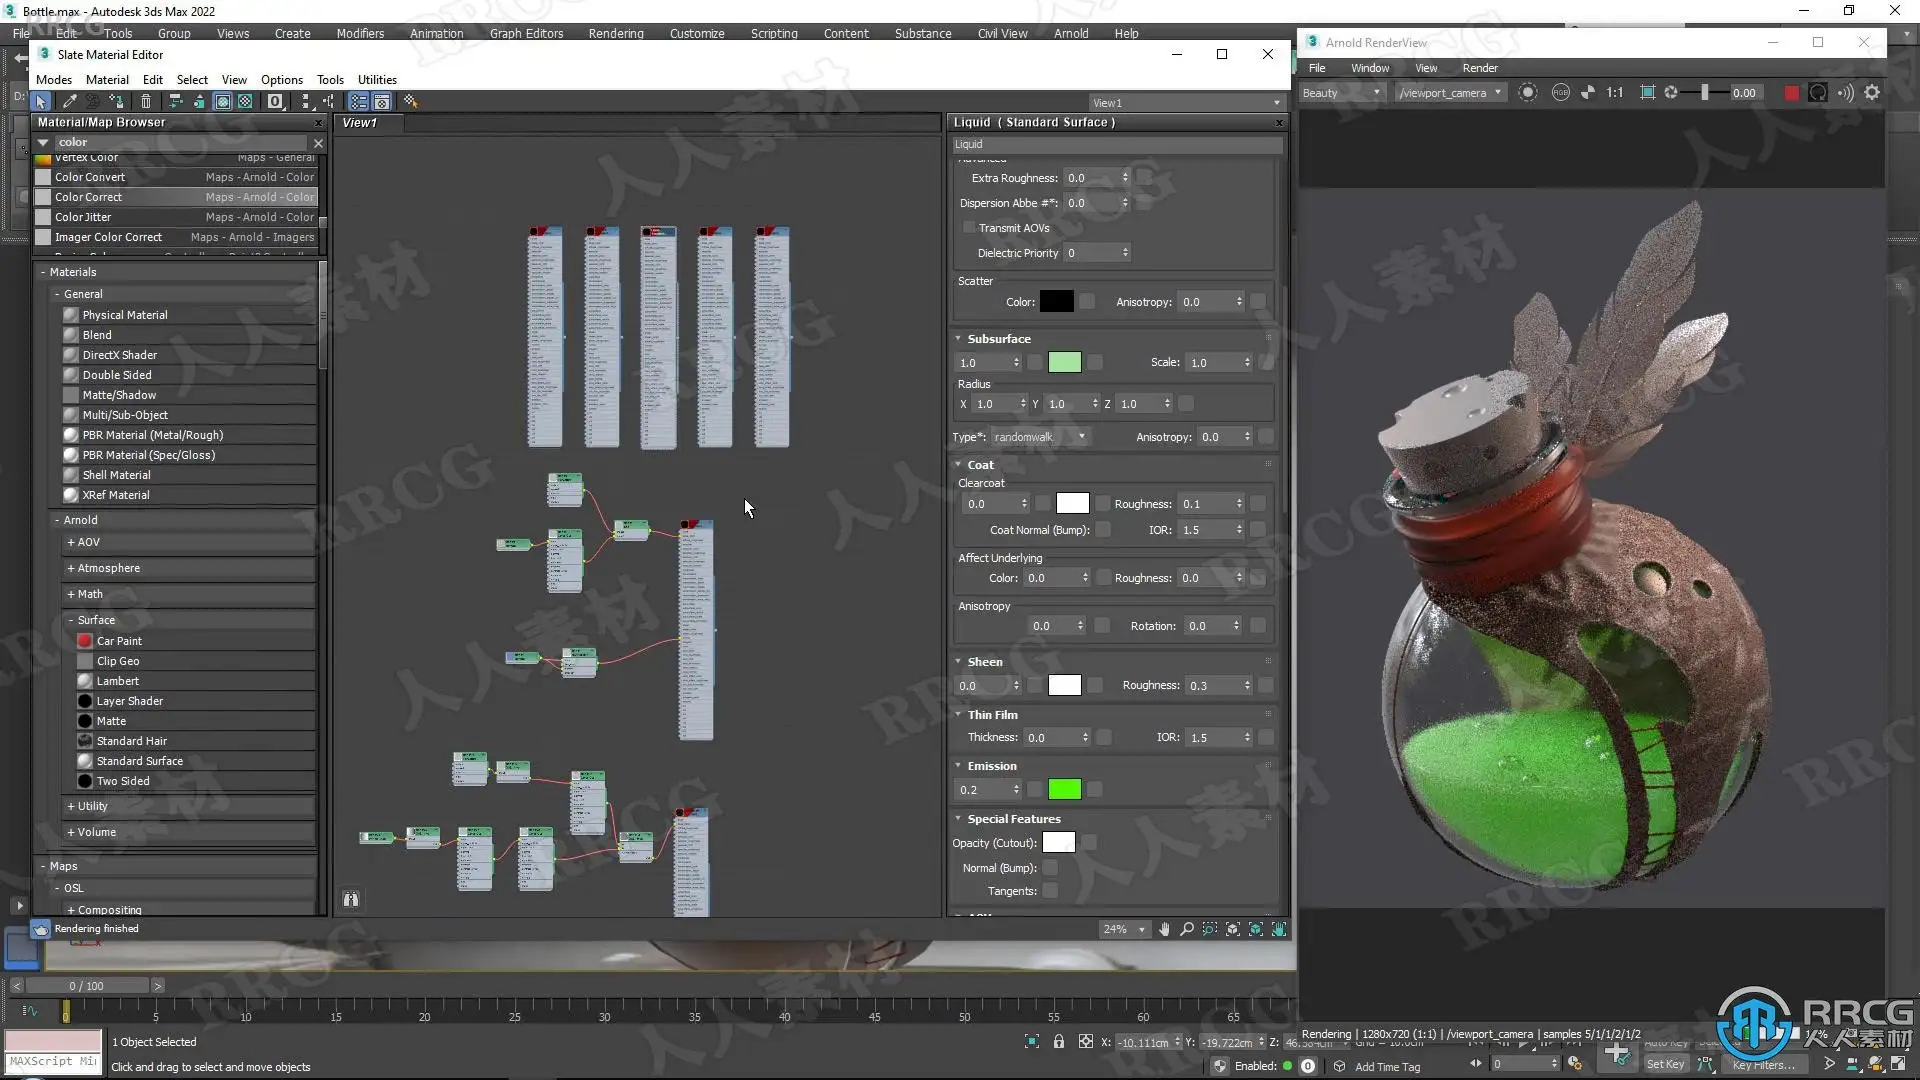
Task: Click the Move Children toolbar icon
Action: click(175, 102)
